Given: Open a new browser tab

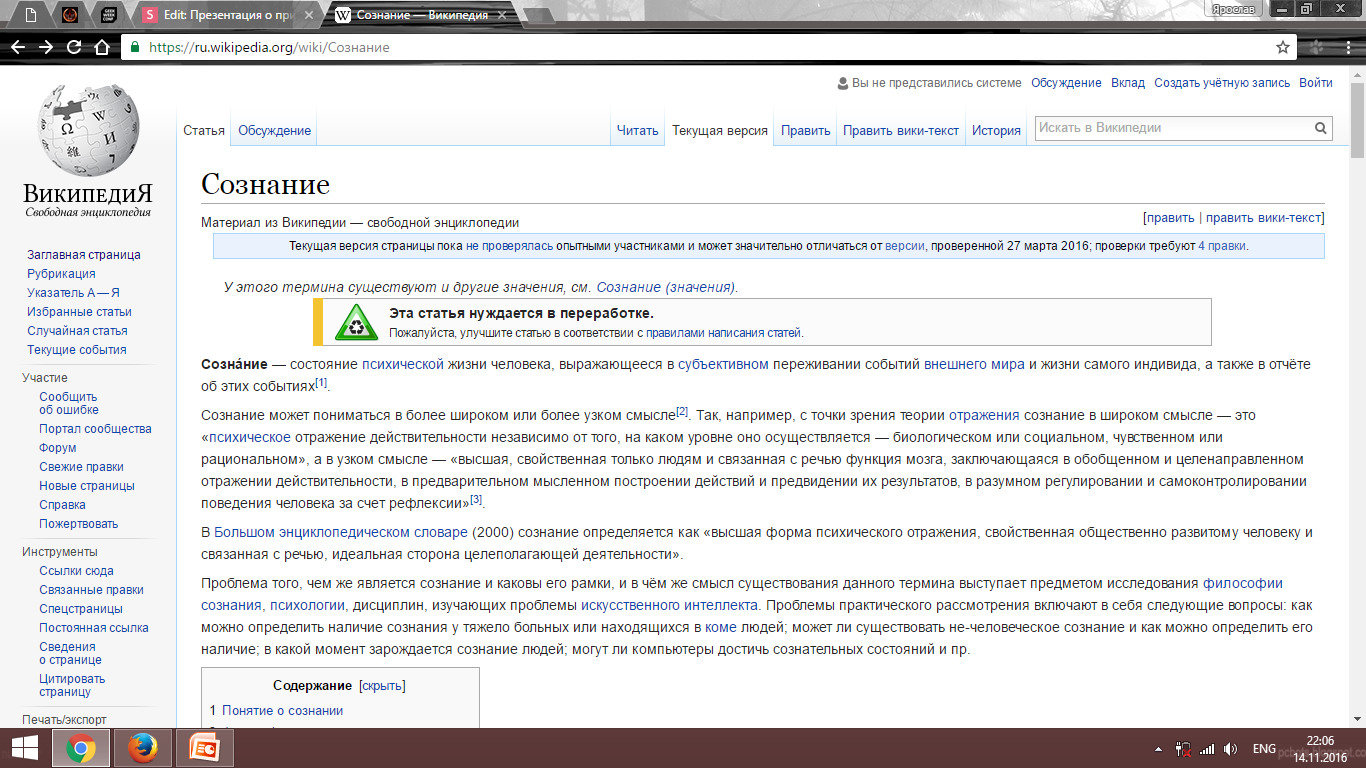Looking at the screenshot, I should (x=541, y=15).
